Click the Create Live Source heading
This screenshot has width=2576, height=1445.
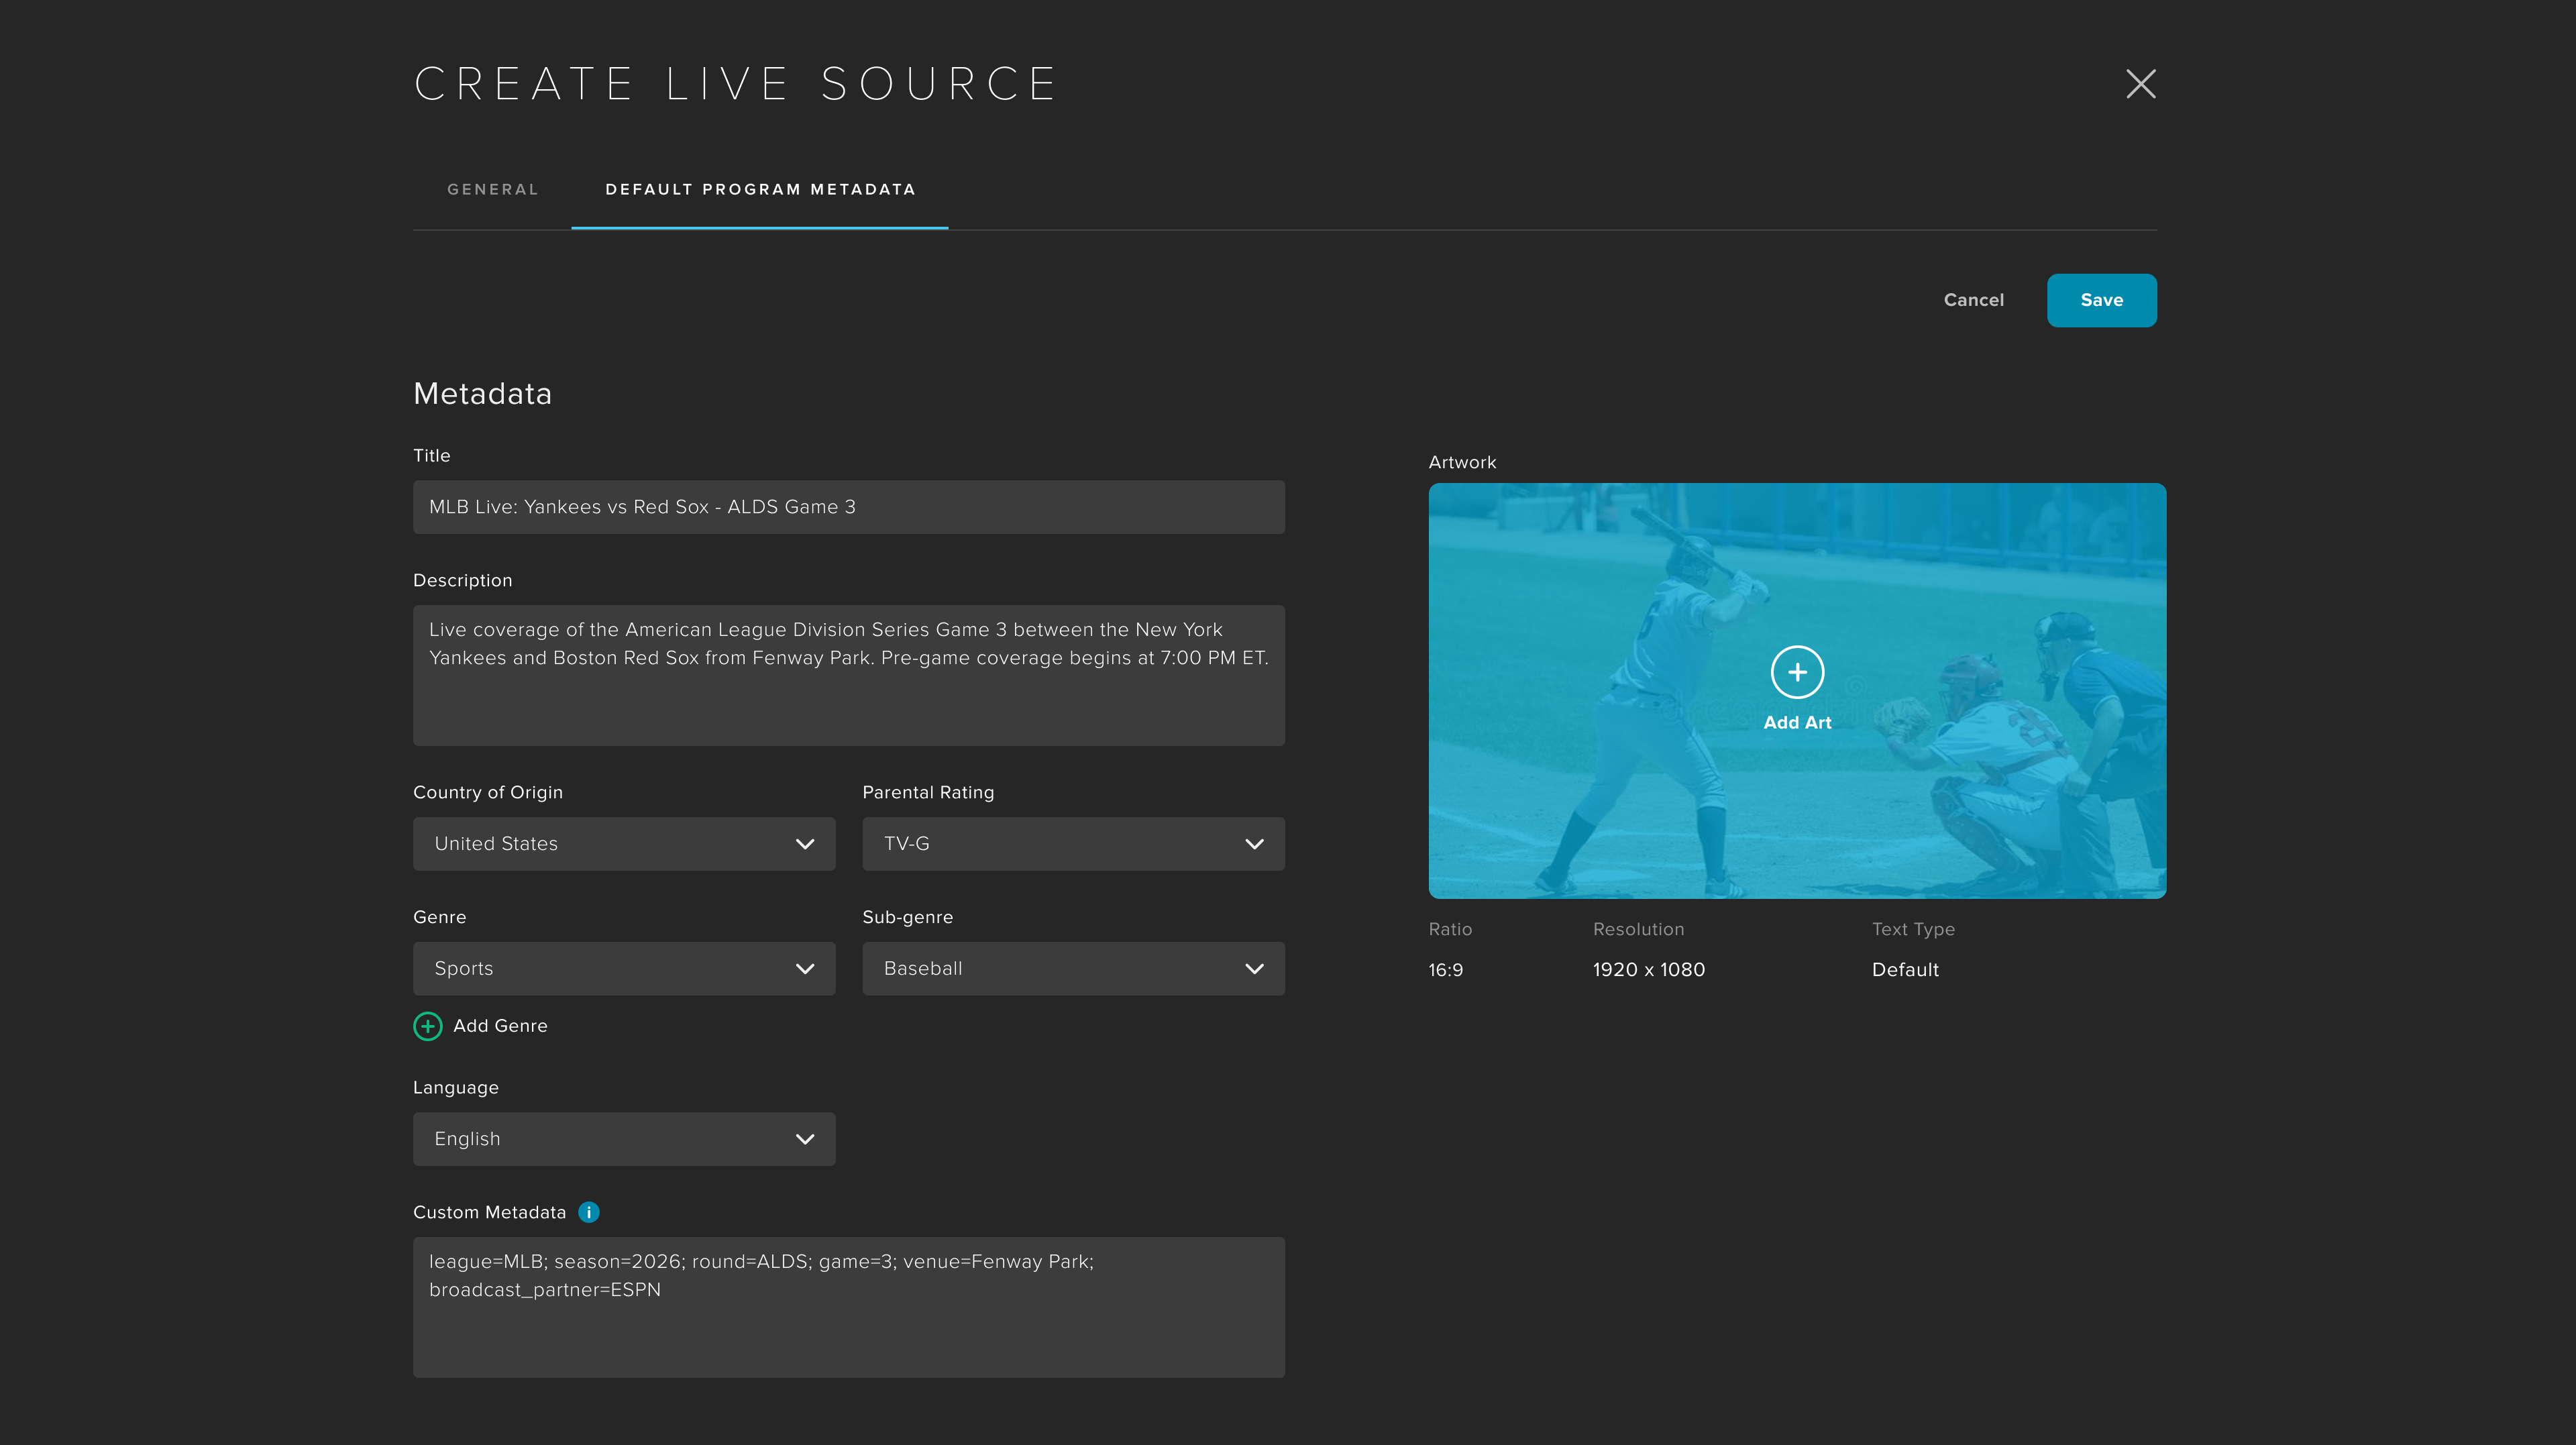click(735, 84)
